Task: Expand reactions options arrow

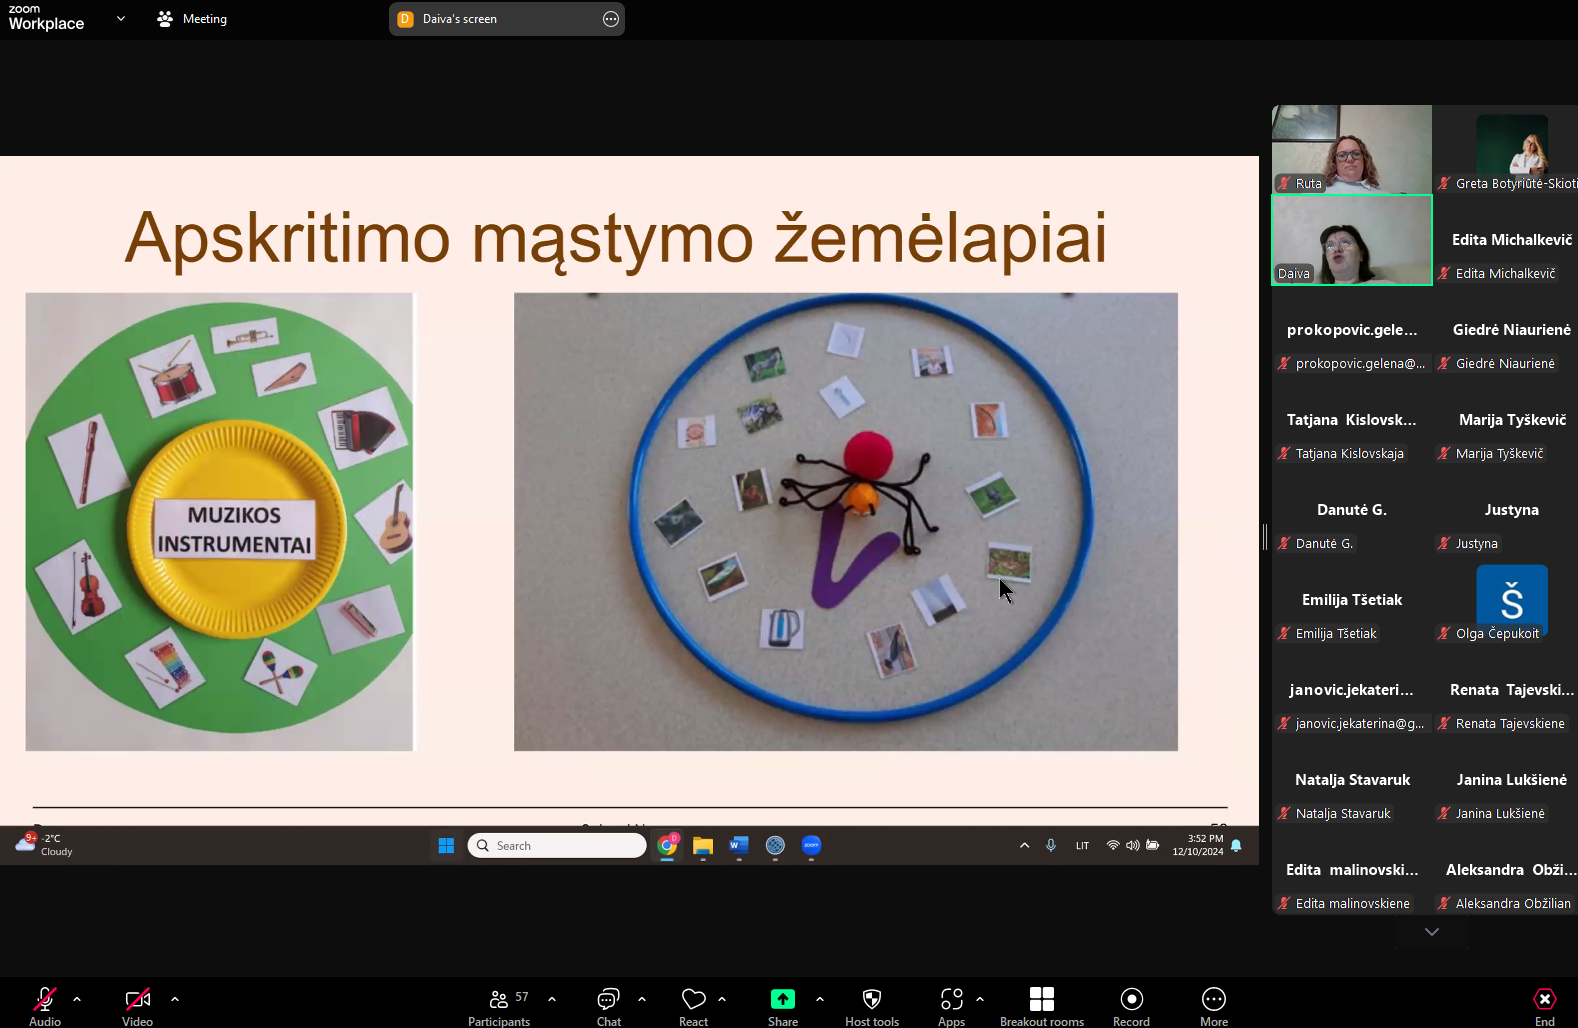Action: 722,999
